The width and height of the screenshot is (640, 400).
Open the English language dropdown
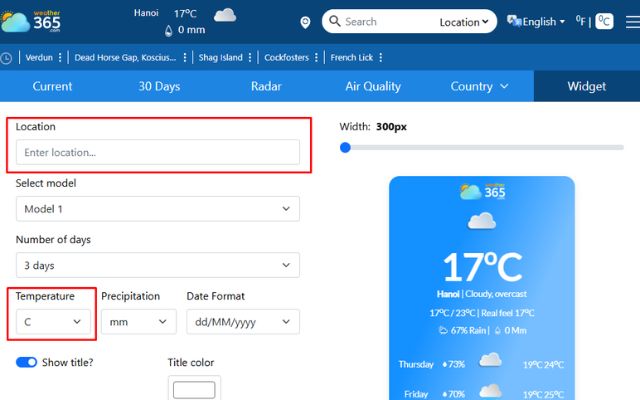(x=543, y=22)
